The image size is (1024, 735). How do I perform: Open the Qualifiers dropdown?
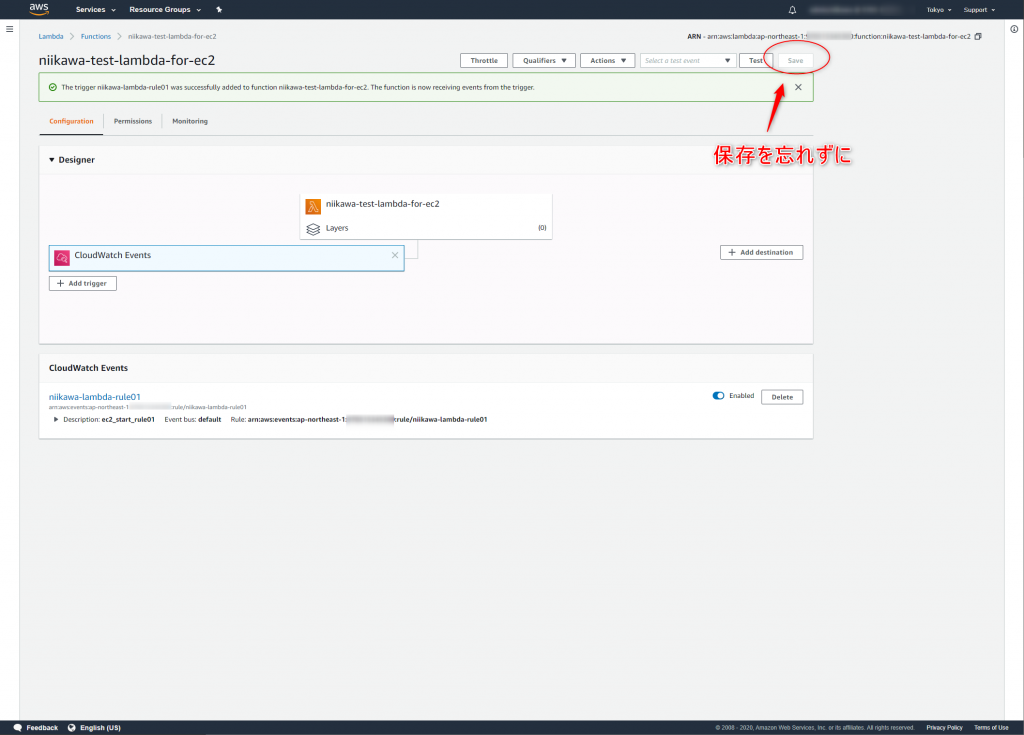544,61
